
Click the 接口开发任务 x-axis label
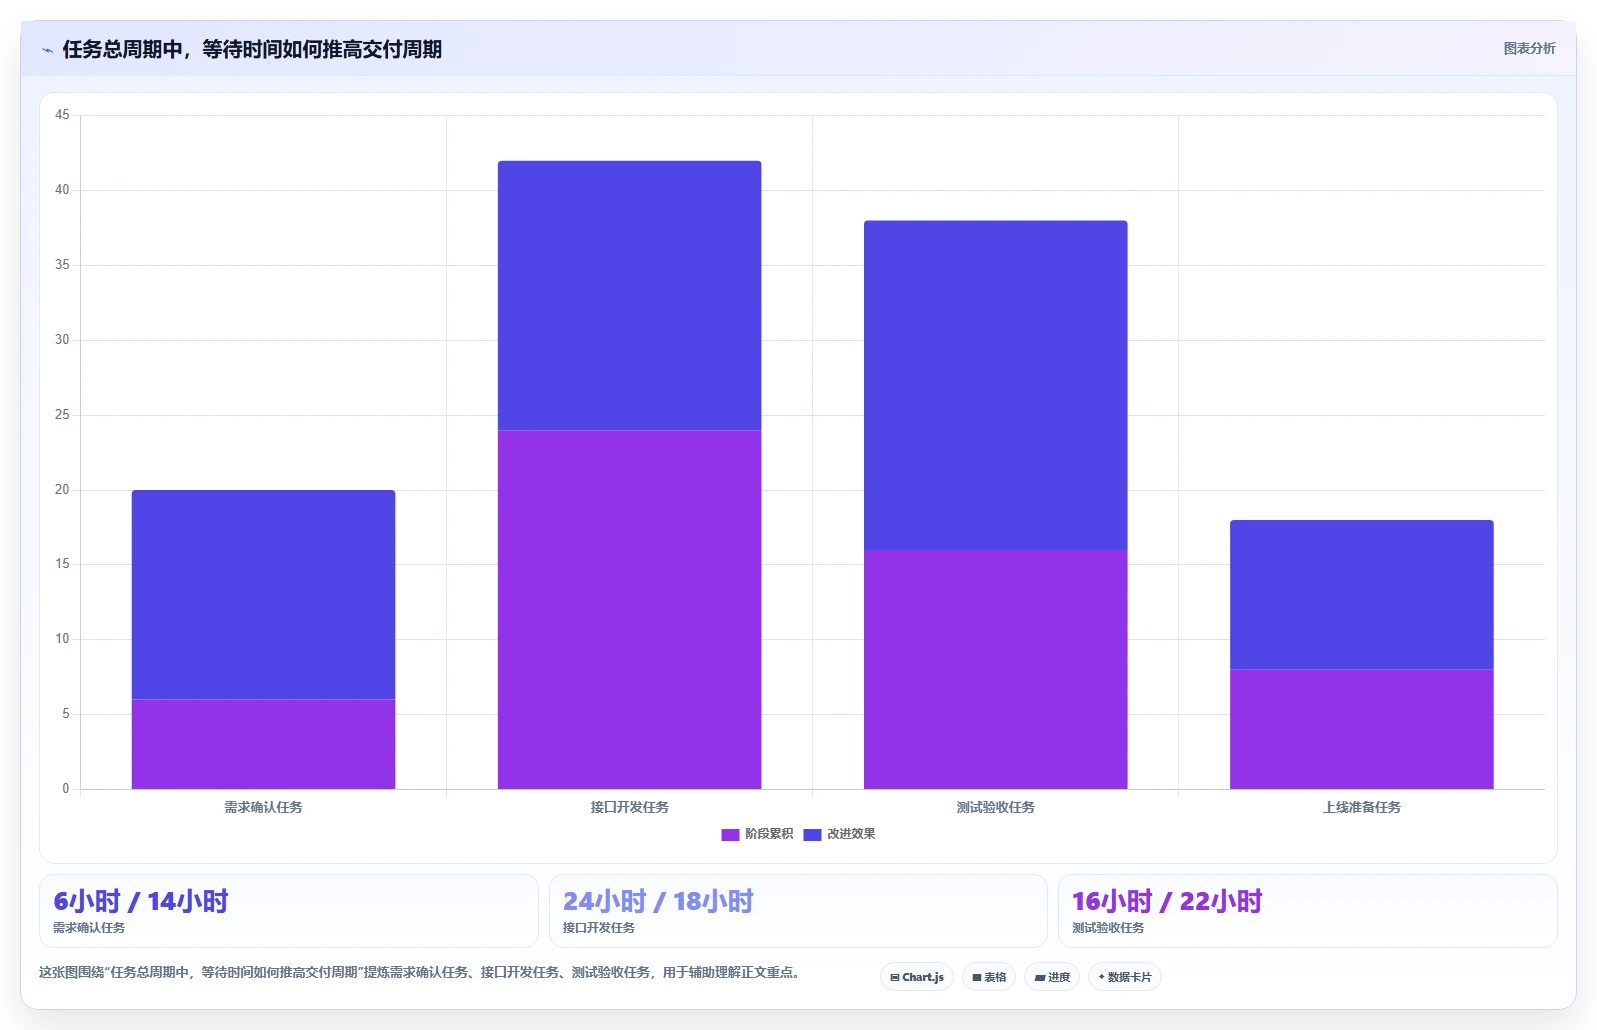629,807
